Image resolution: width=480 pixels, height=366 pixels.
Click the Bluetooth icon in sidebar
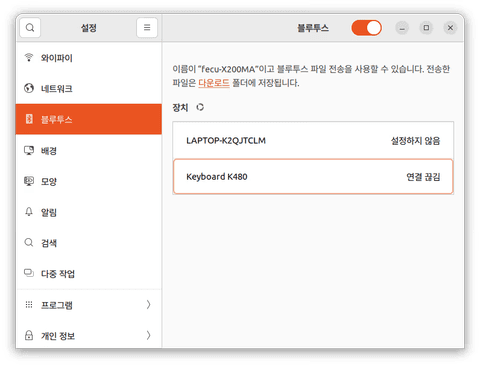29,119
